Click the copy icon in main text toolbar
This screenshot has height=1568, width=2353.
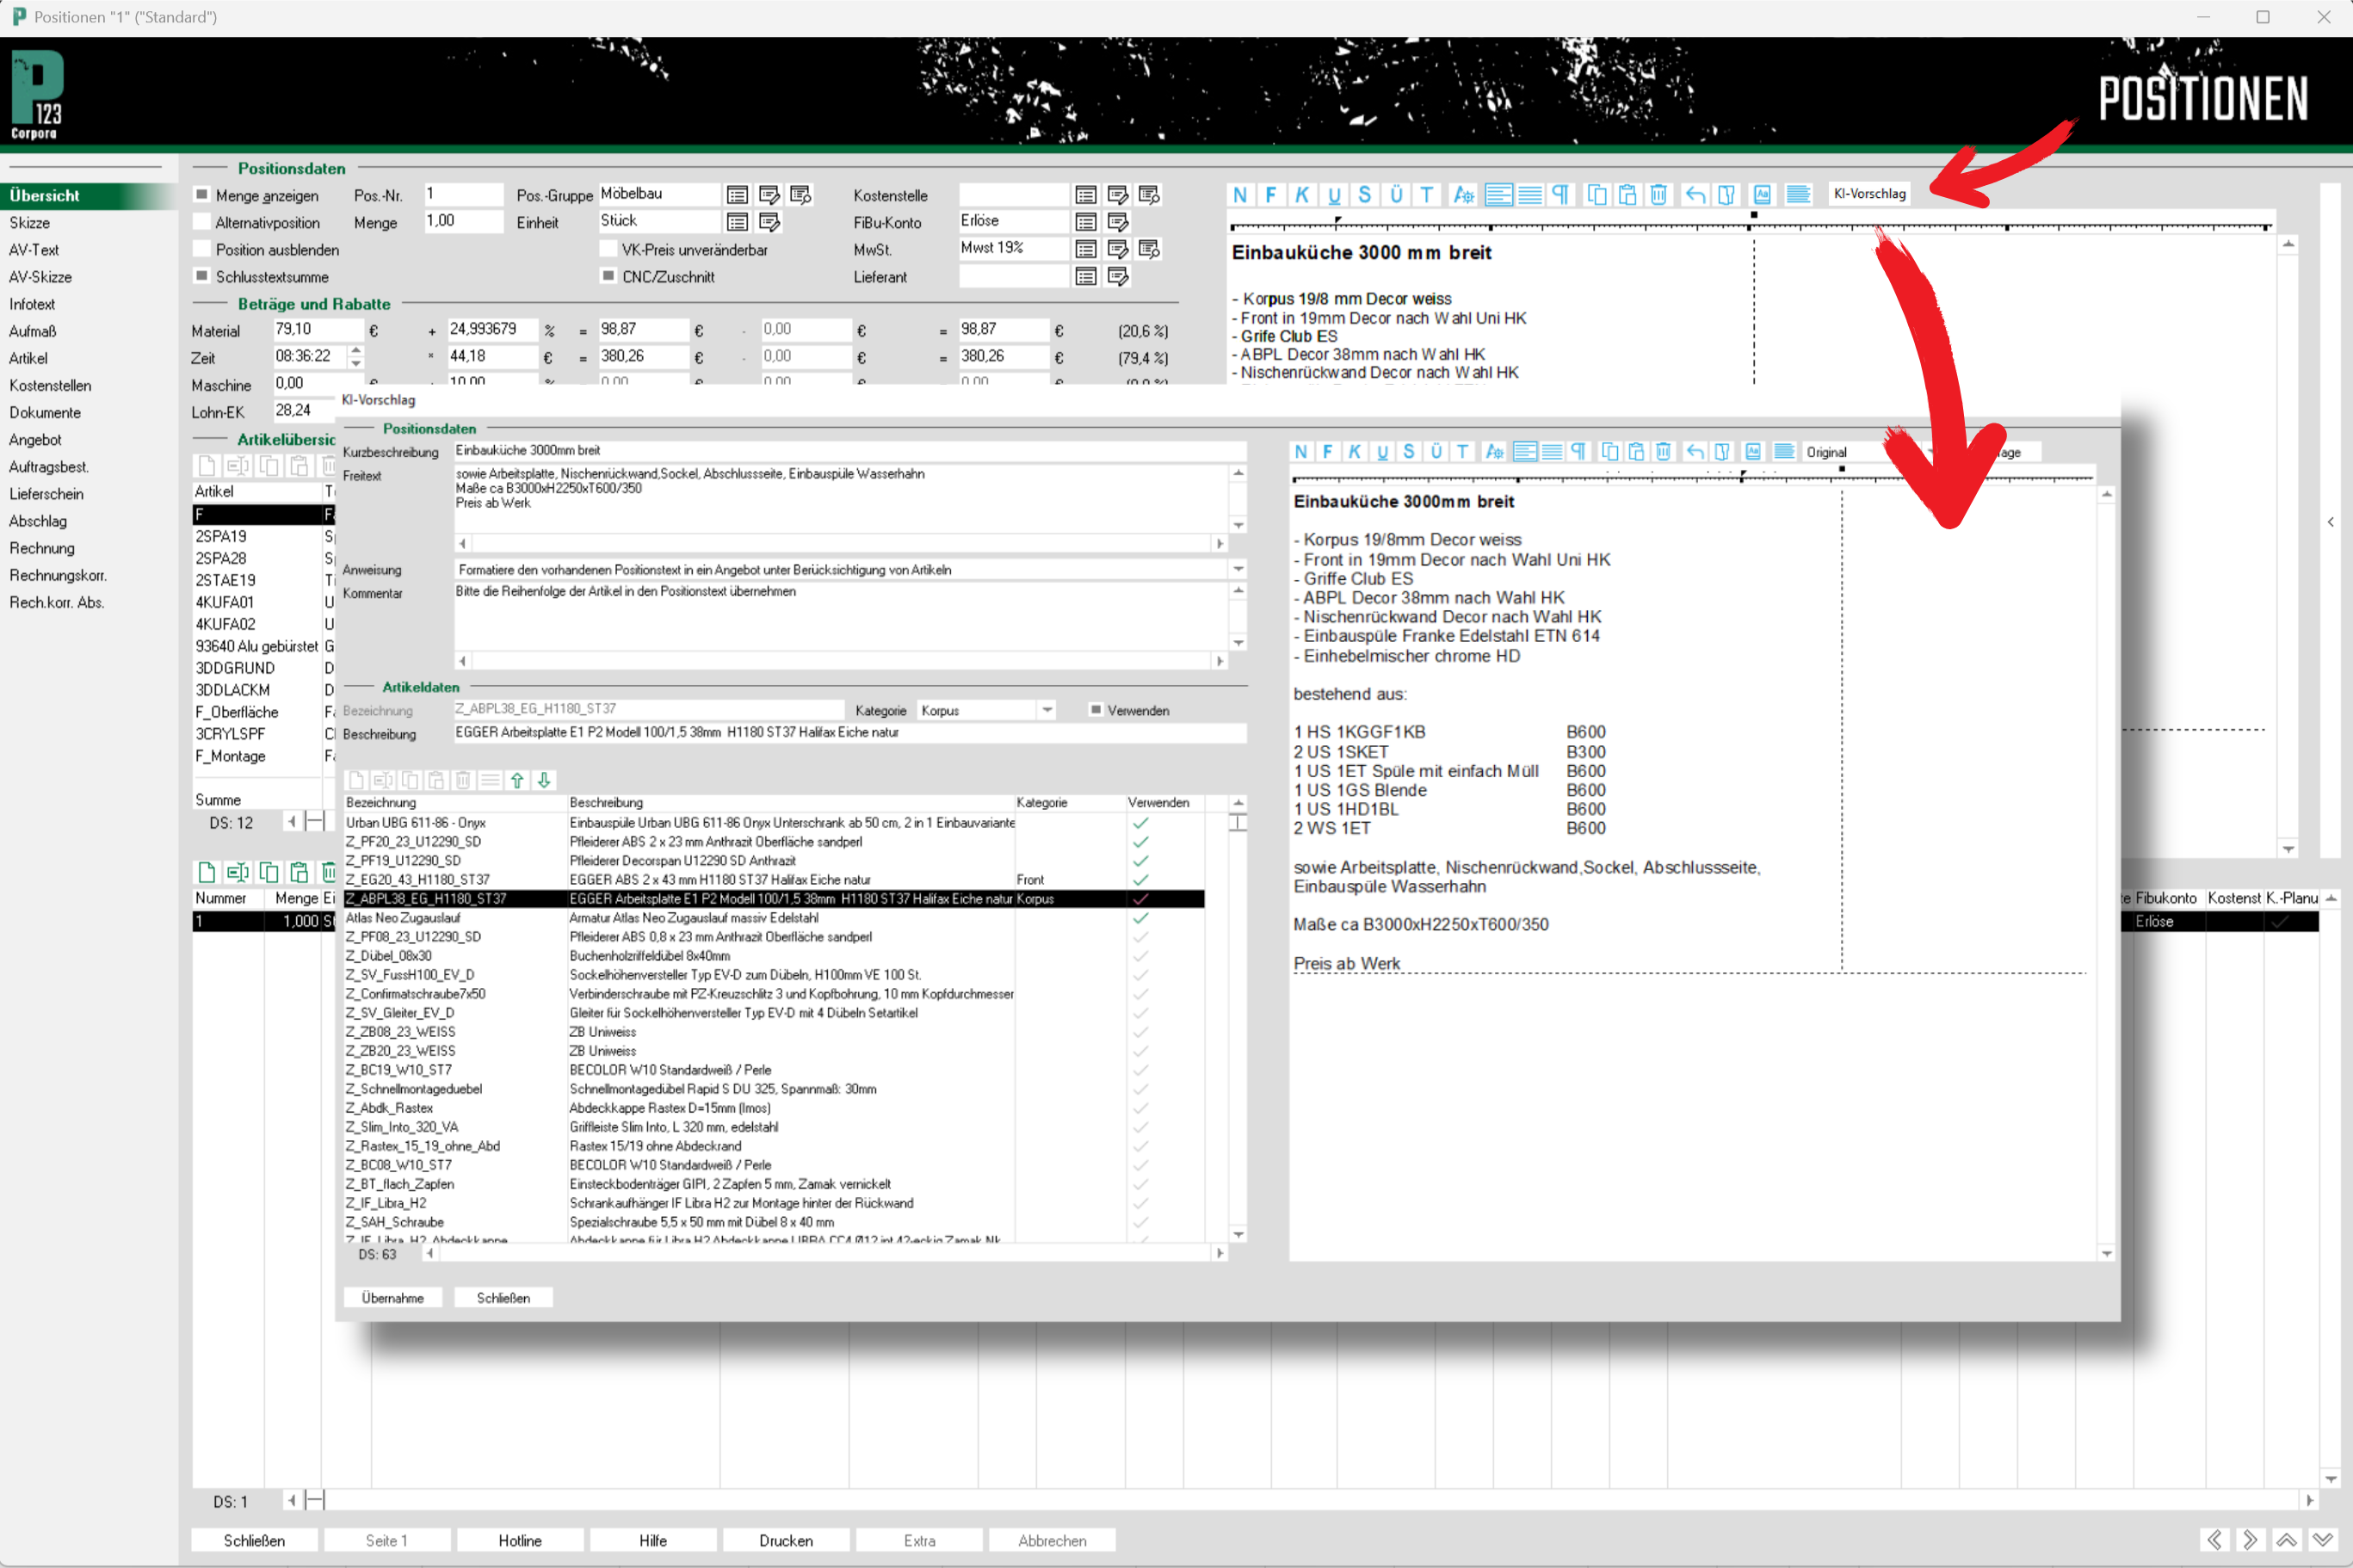pyautogui.click(x=1597, y=195)
